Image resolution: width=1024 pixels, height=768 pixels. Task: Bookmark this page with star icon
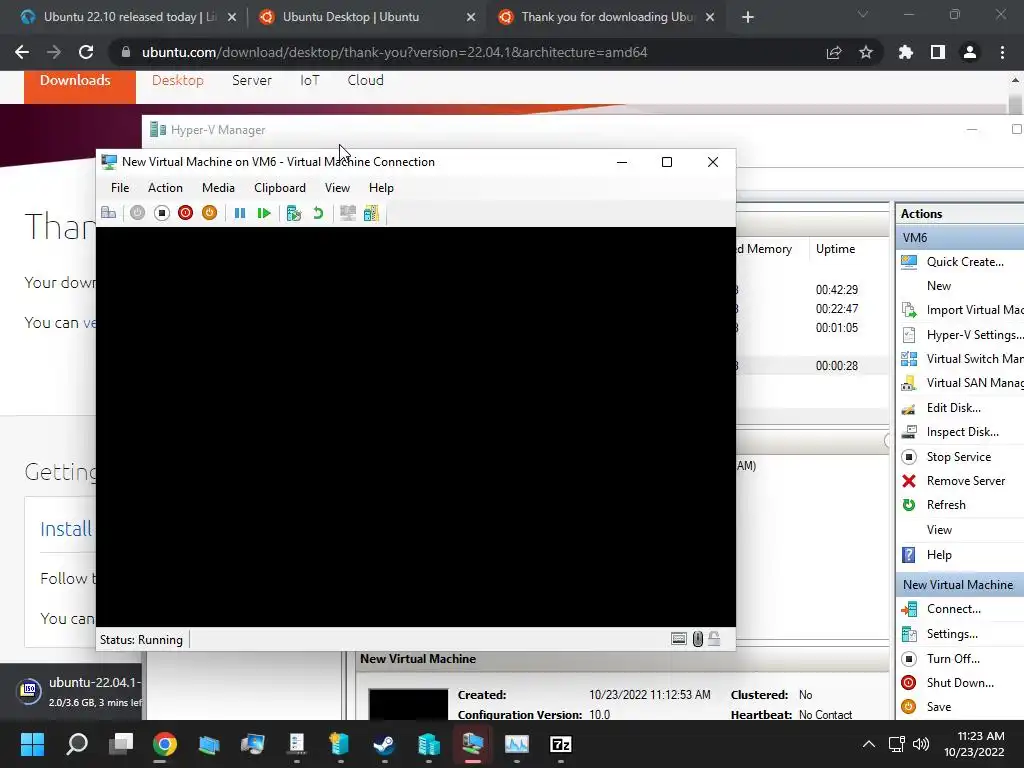pos(866,52)
